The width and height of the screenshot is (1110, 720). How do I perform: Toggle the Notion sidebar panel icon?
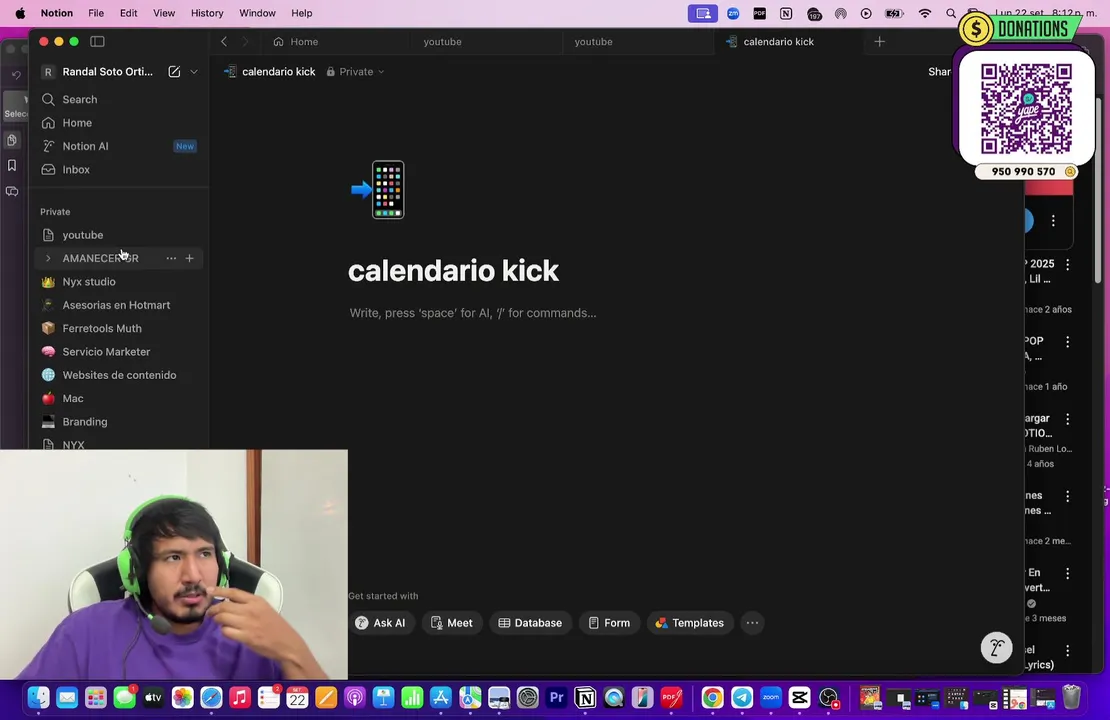tap(98, 42)
